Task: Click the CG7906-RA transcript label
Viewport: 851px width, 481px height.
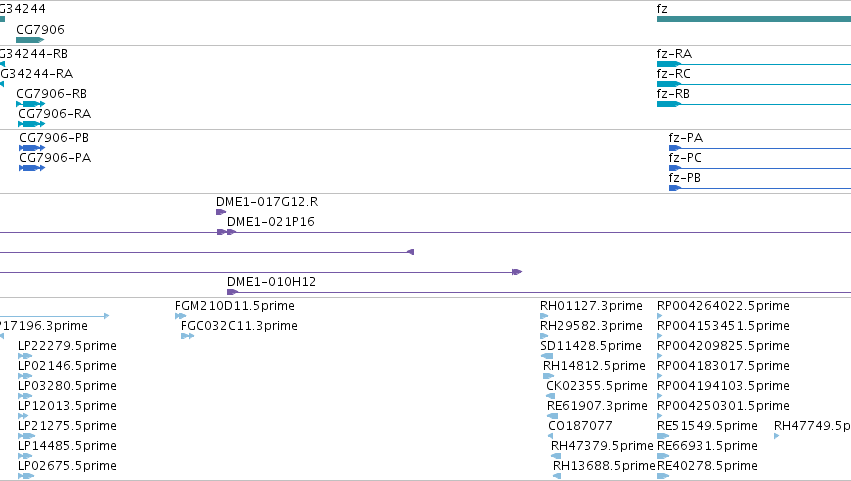Action: 55,114
